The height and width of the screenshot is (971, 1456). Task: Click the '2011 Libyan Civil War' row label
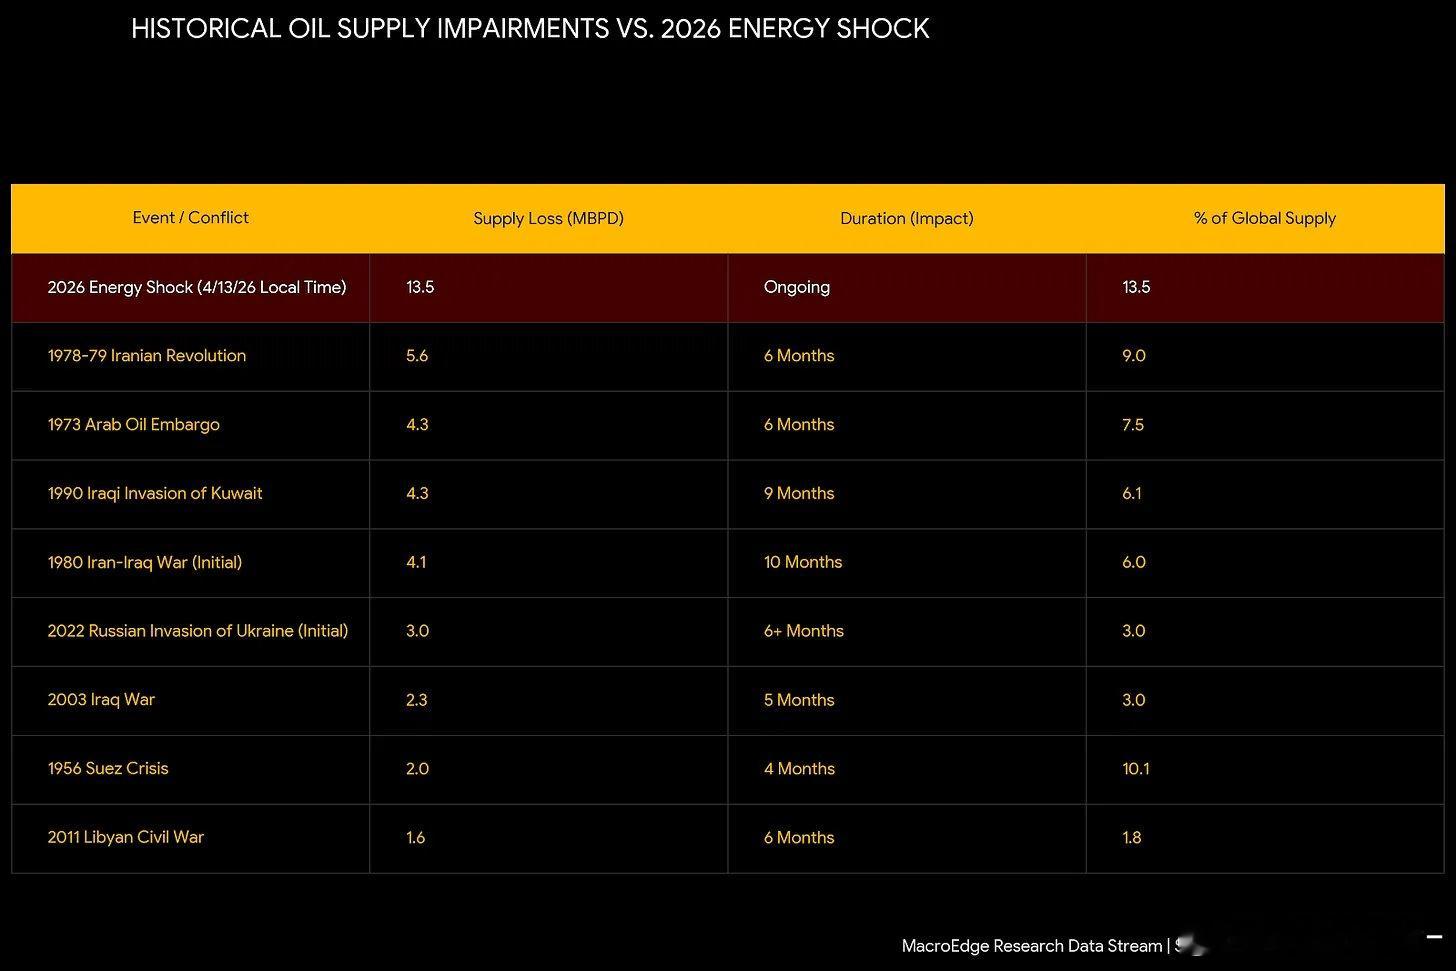pyautogui.click(x=126, y=838)
